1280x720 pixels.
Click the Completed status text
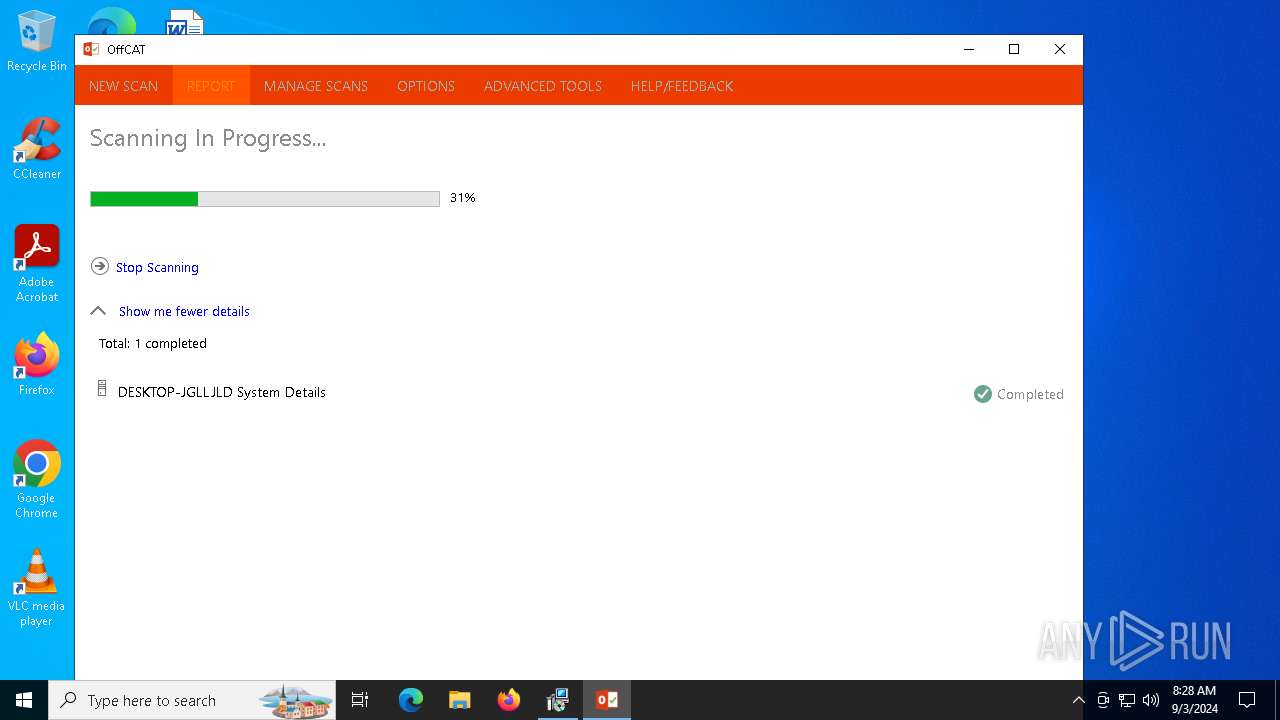click(x=1030, y=394)
